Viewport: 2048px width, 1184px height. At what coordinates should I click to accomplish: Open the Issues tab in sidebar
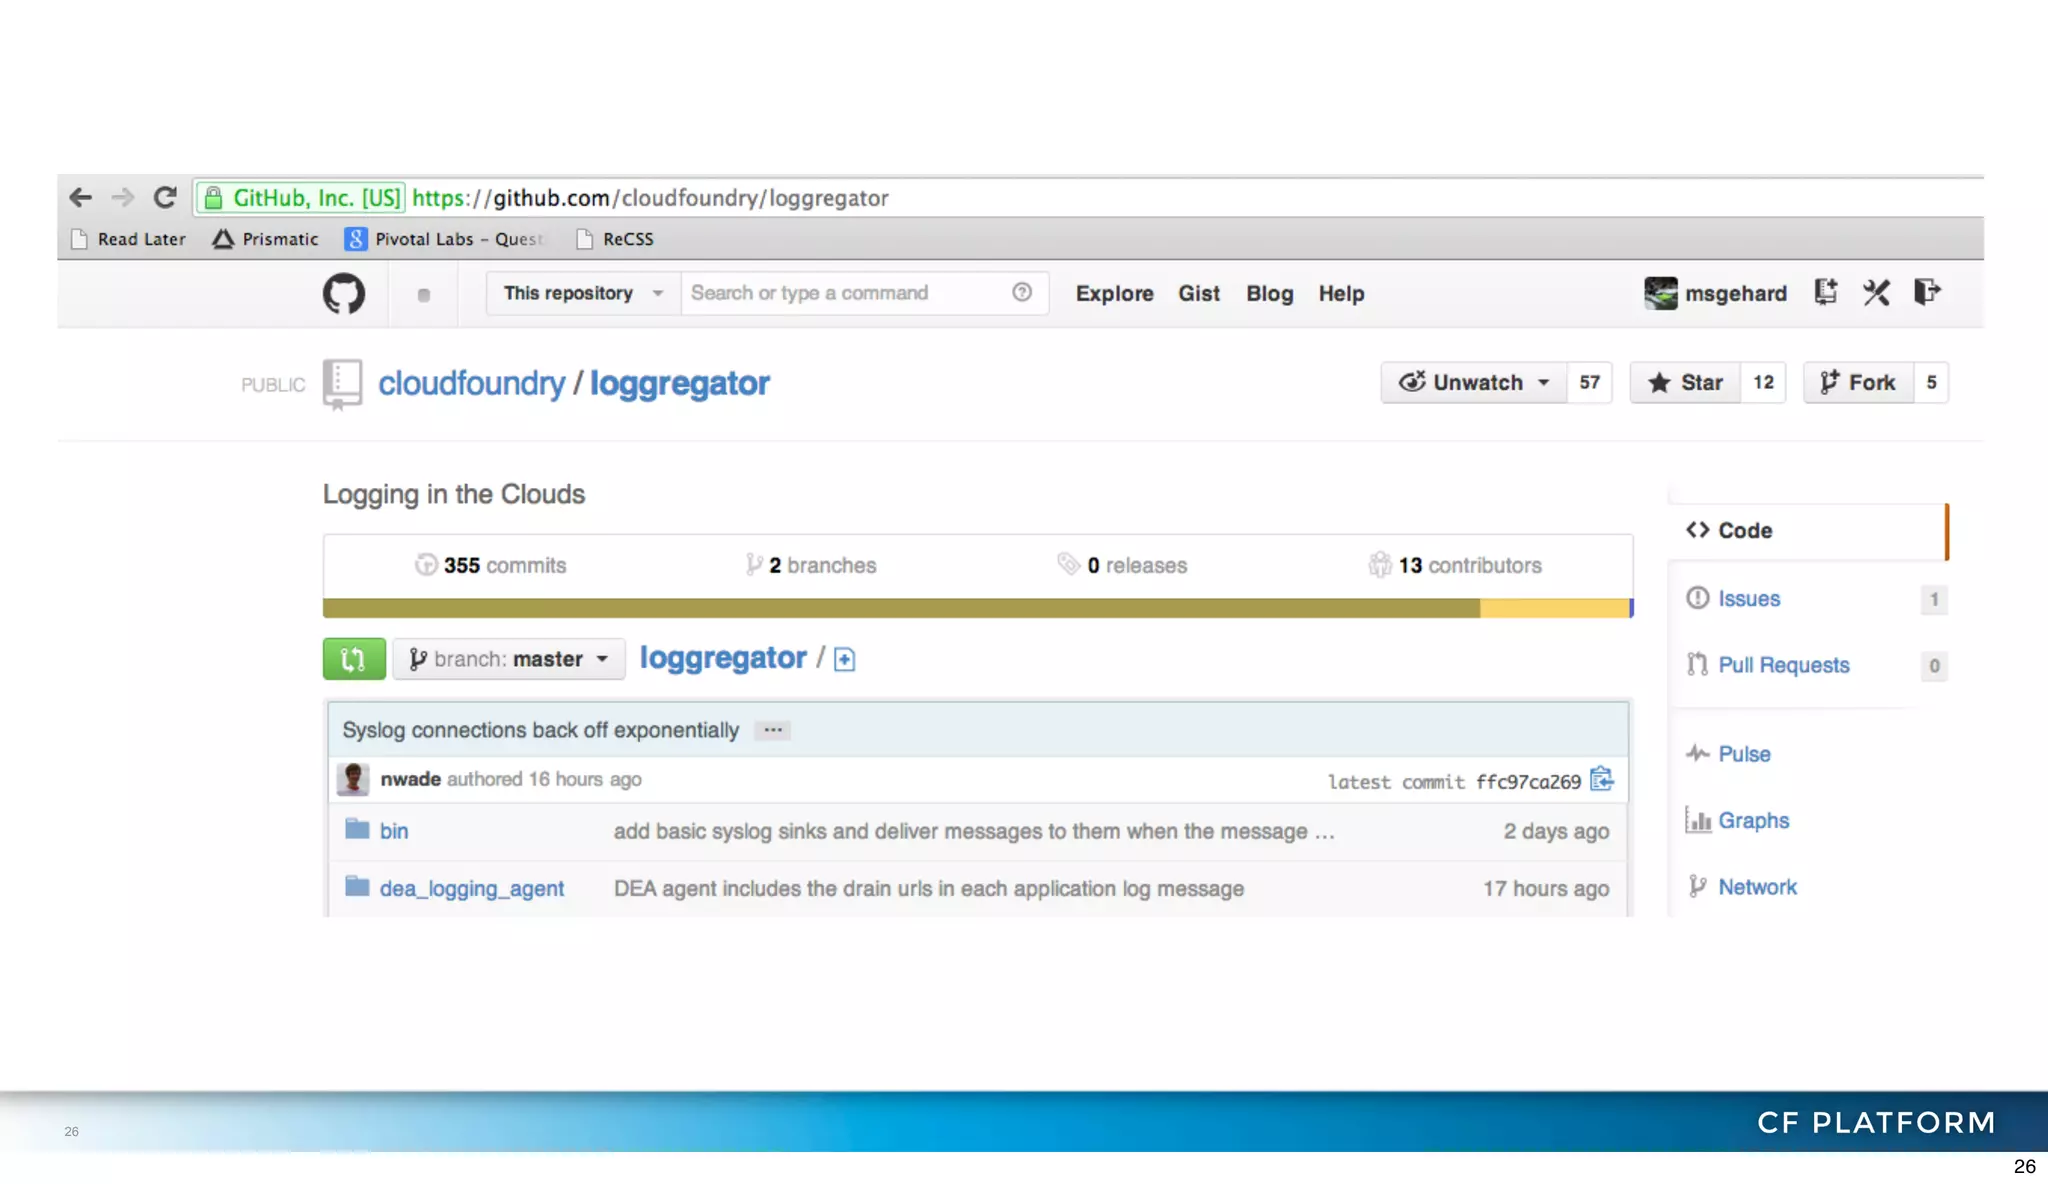(x=1749, y=598)
